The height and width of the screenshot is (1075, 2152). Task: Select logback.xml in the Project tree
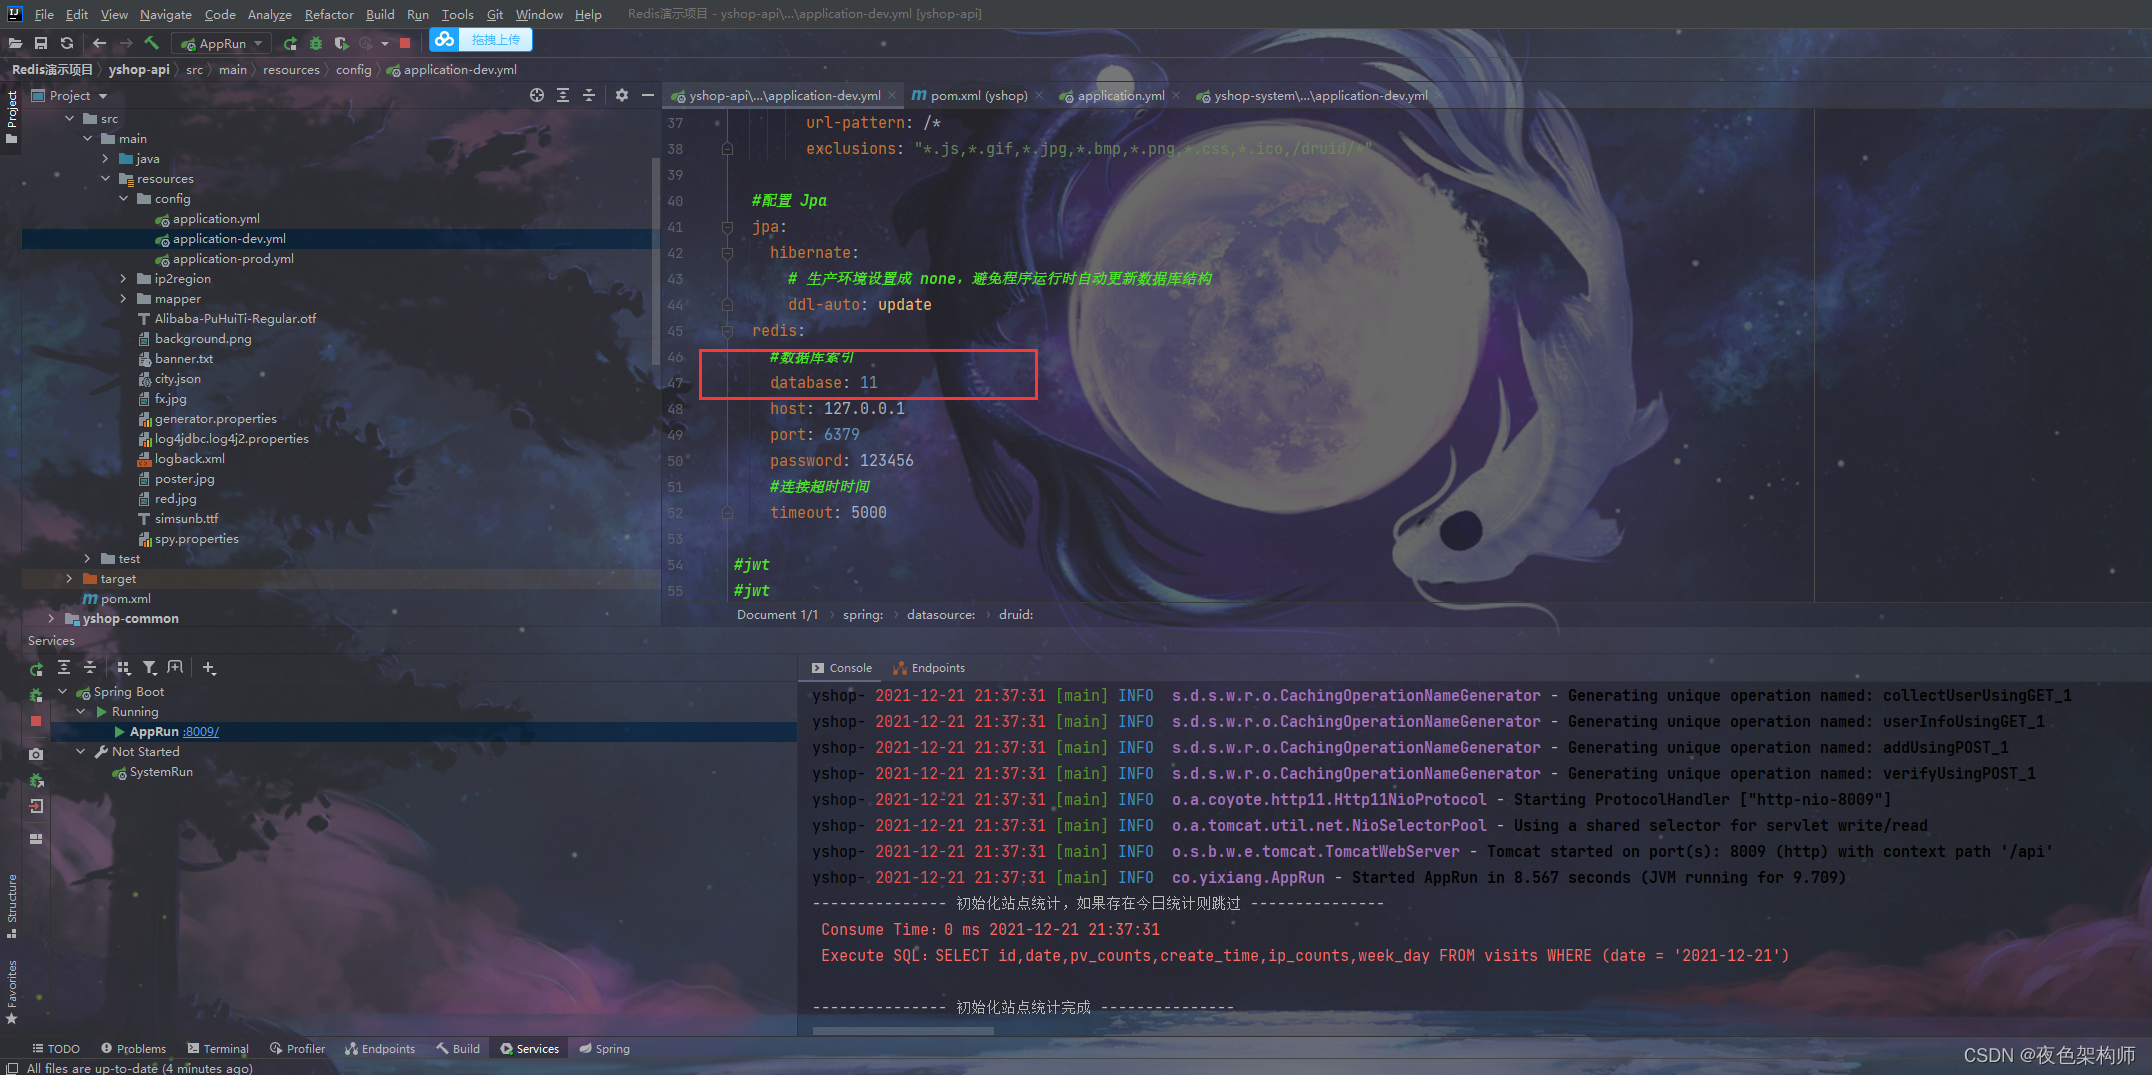189,458
